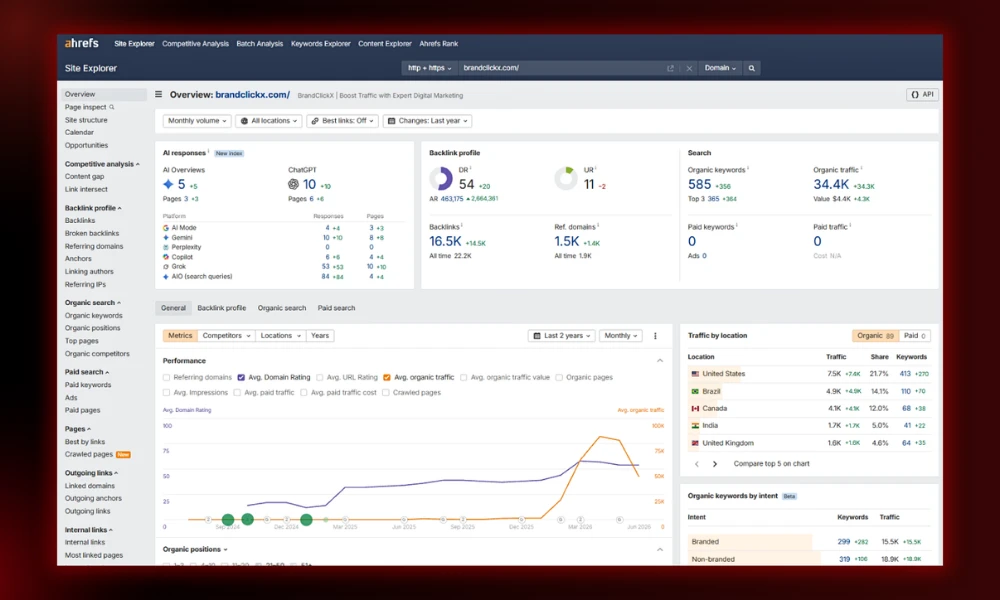
Task: Click the United Kingdom flag icon
Action: [x=695, y=443]
